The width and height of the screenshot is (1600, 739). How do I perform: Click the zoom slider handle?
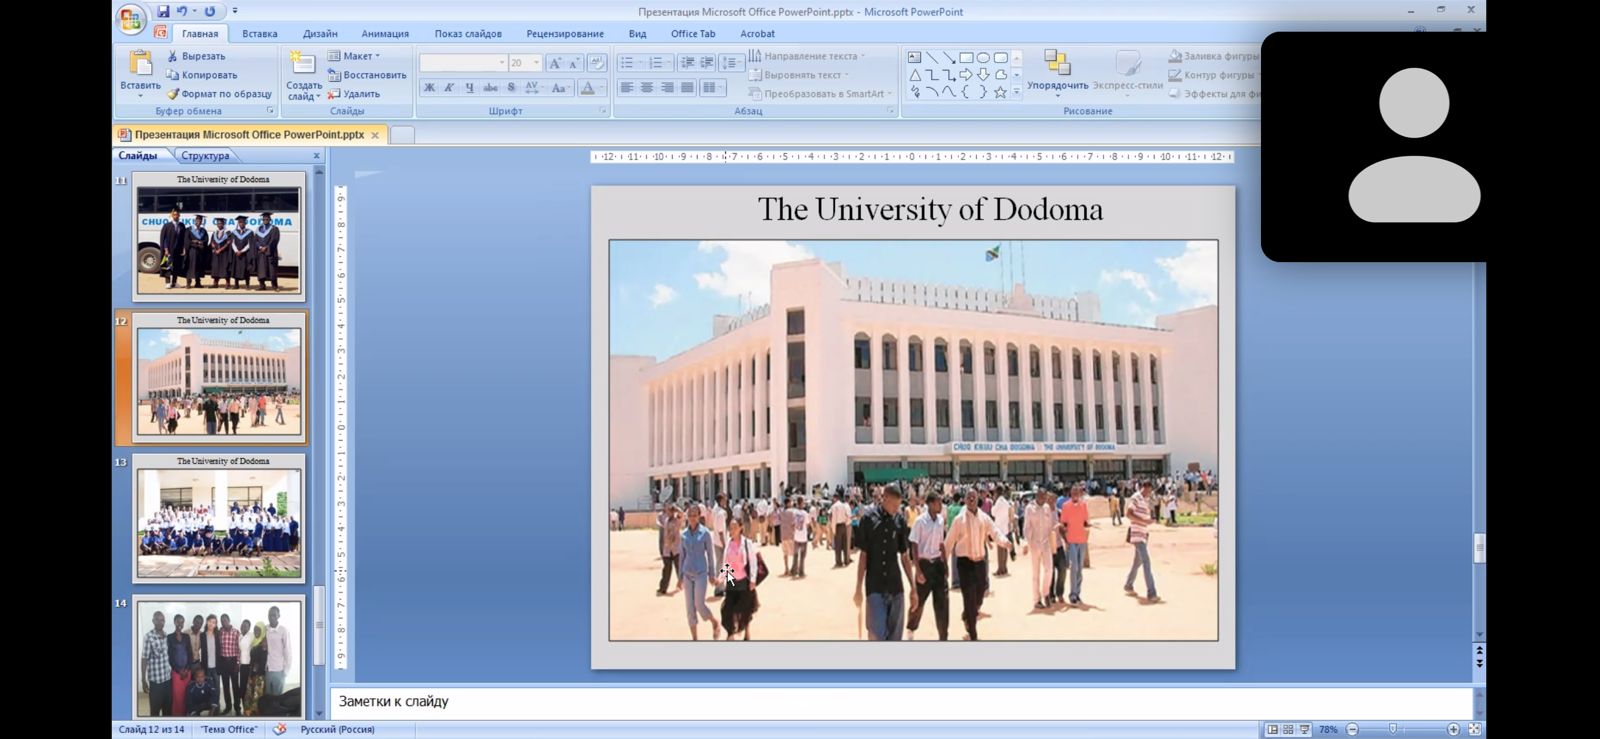point(1392,729)
